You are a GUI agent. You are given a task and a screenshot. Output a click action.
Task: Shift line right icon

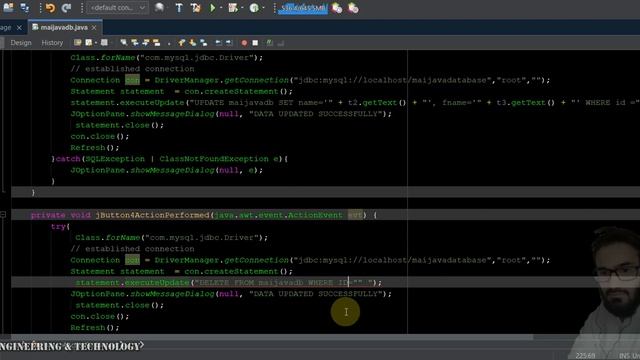(x=229, y=42)
